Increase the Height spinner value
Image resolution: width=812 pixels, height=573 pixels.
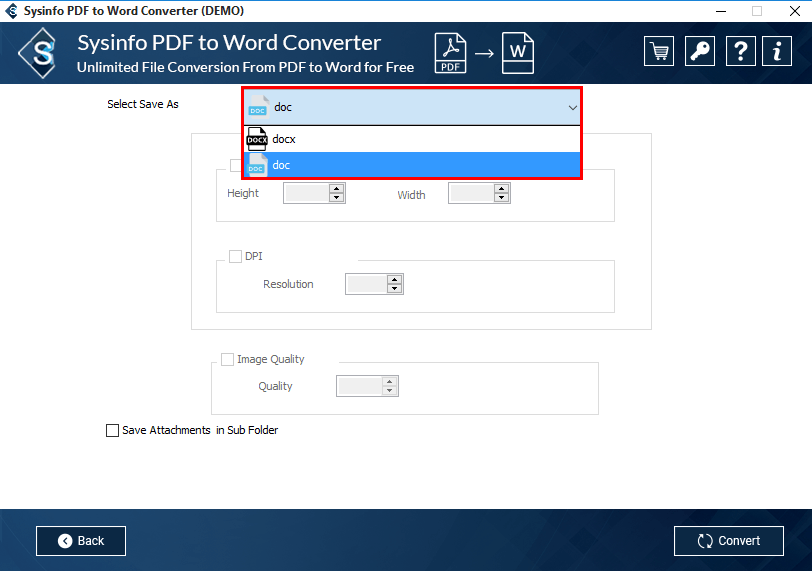pos(336,188)
